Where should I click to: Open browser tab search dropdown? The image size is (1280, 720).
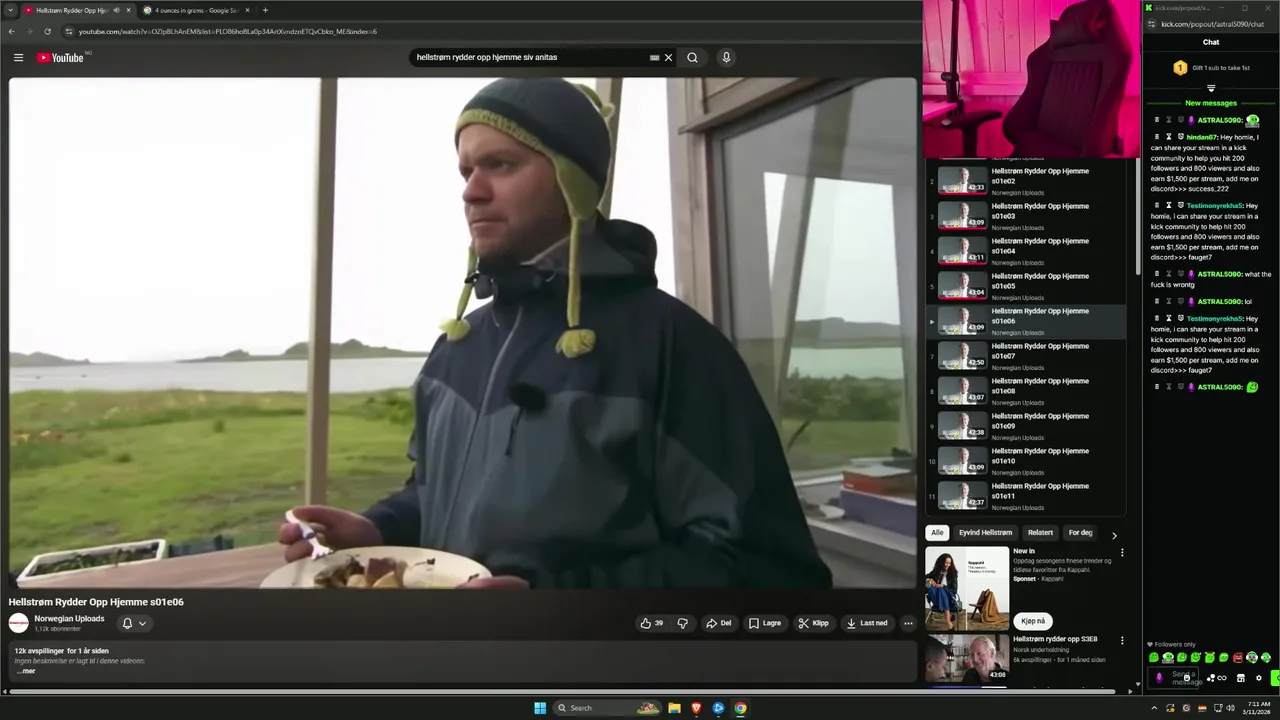coord(9,10)
